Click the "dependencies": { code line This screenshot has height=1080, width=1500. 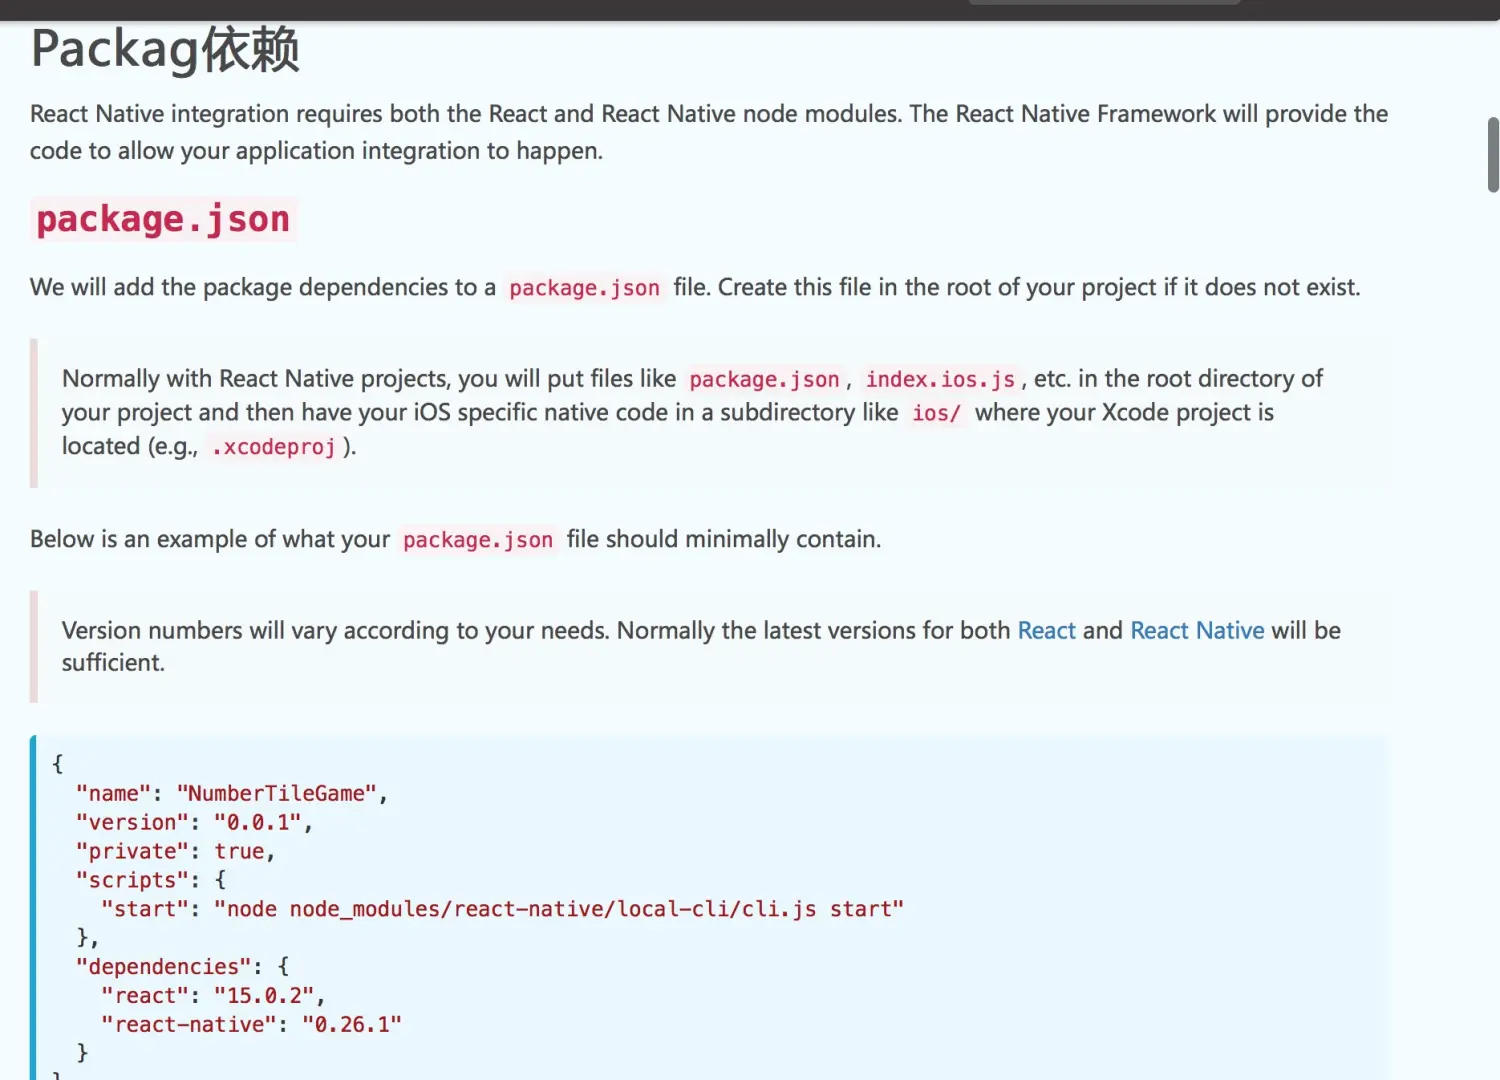point(182,967)
